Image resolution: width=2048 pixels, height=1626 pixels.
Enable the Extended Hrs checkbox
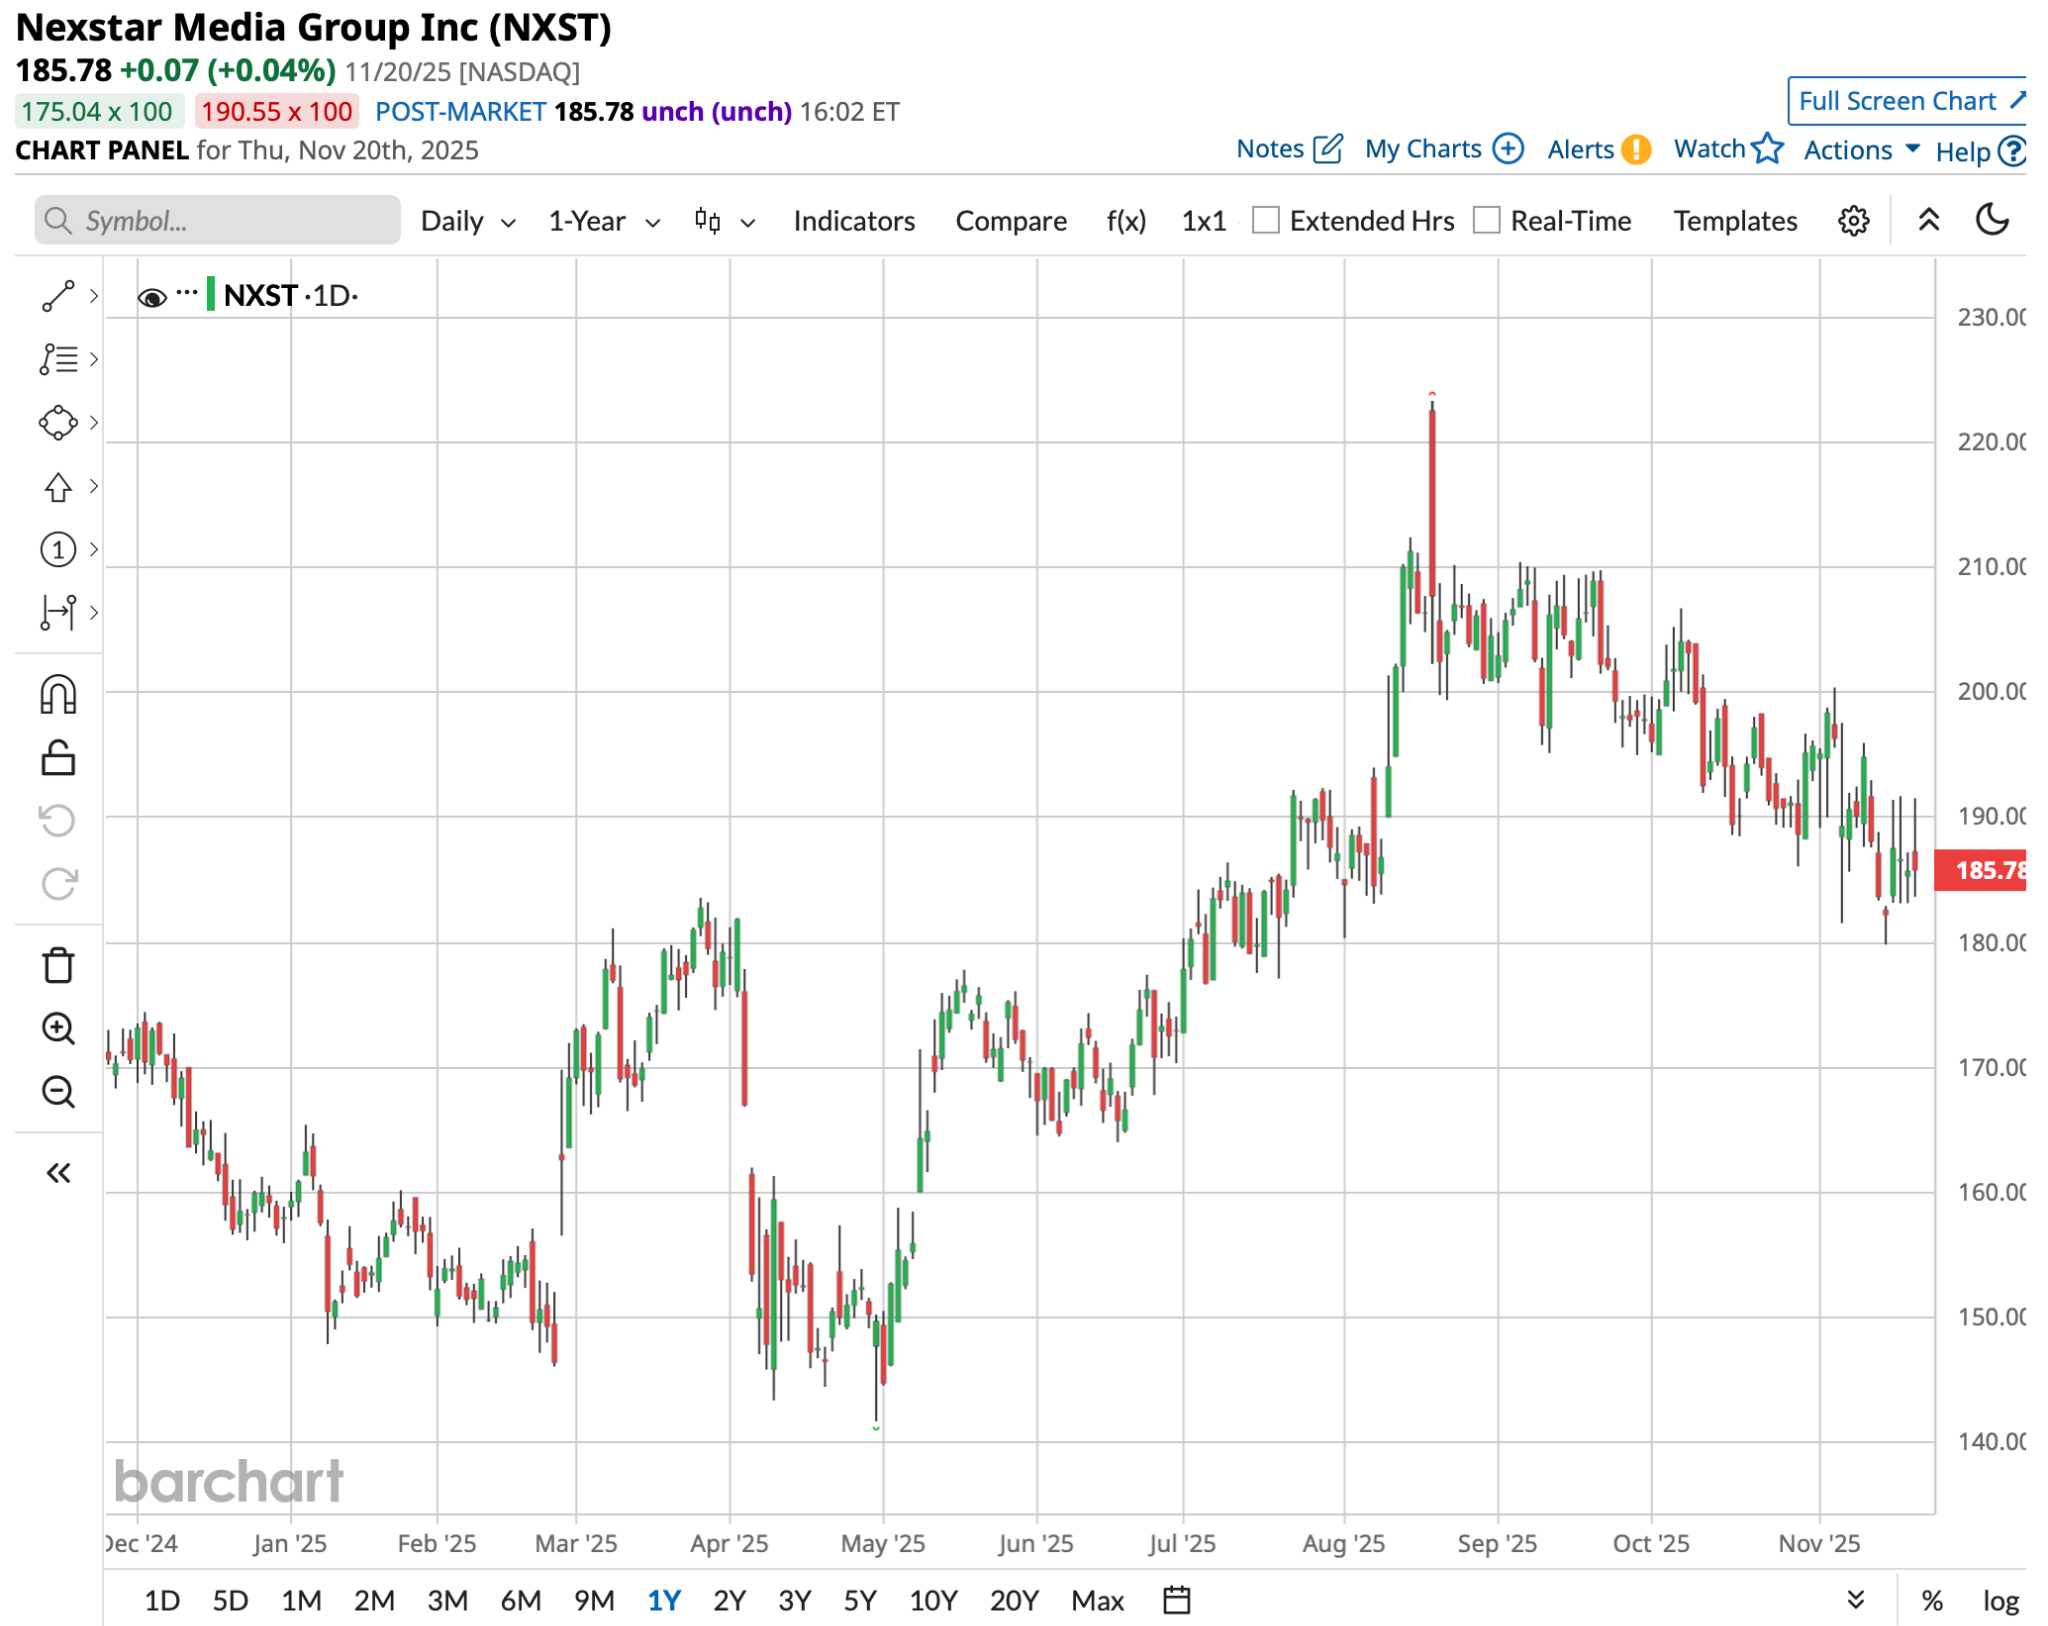(1266, 220)
